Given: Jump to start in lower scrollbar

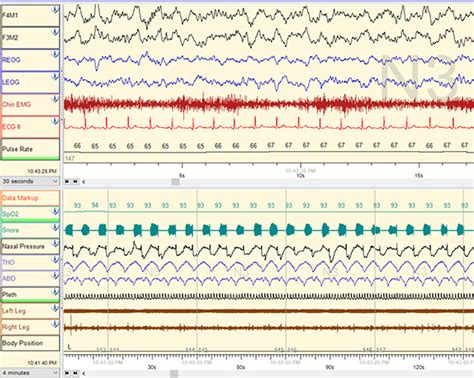Looking at the screenshot, I should (x=67, y=373).
